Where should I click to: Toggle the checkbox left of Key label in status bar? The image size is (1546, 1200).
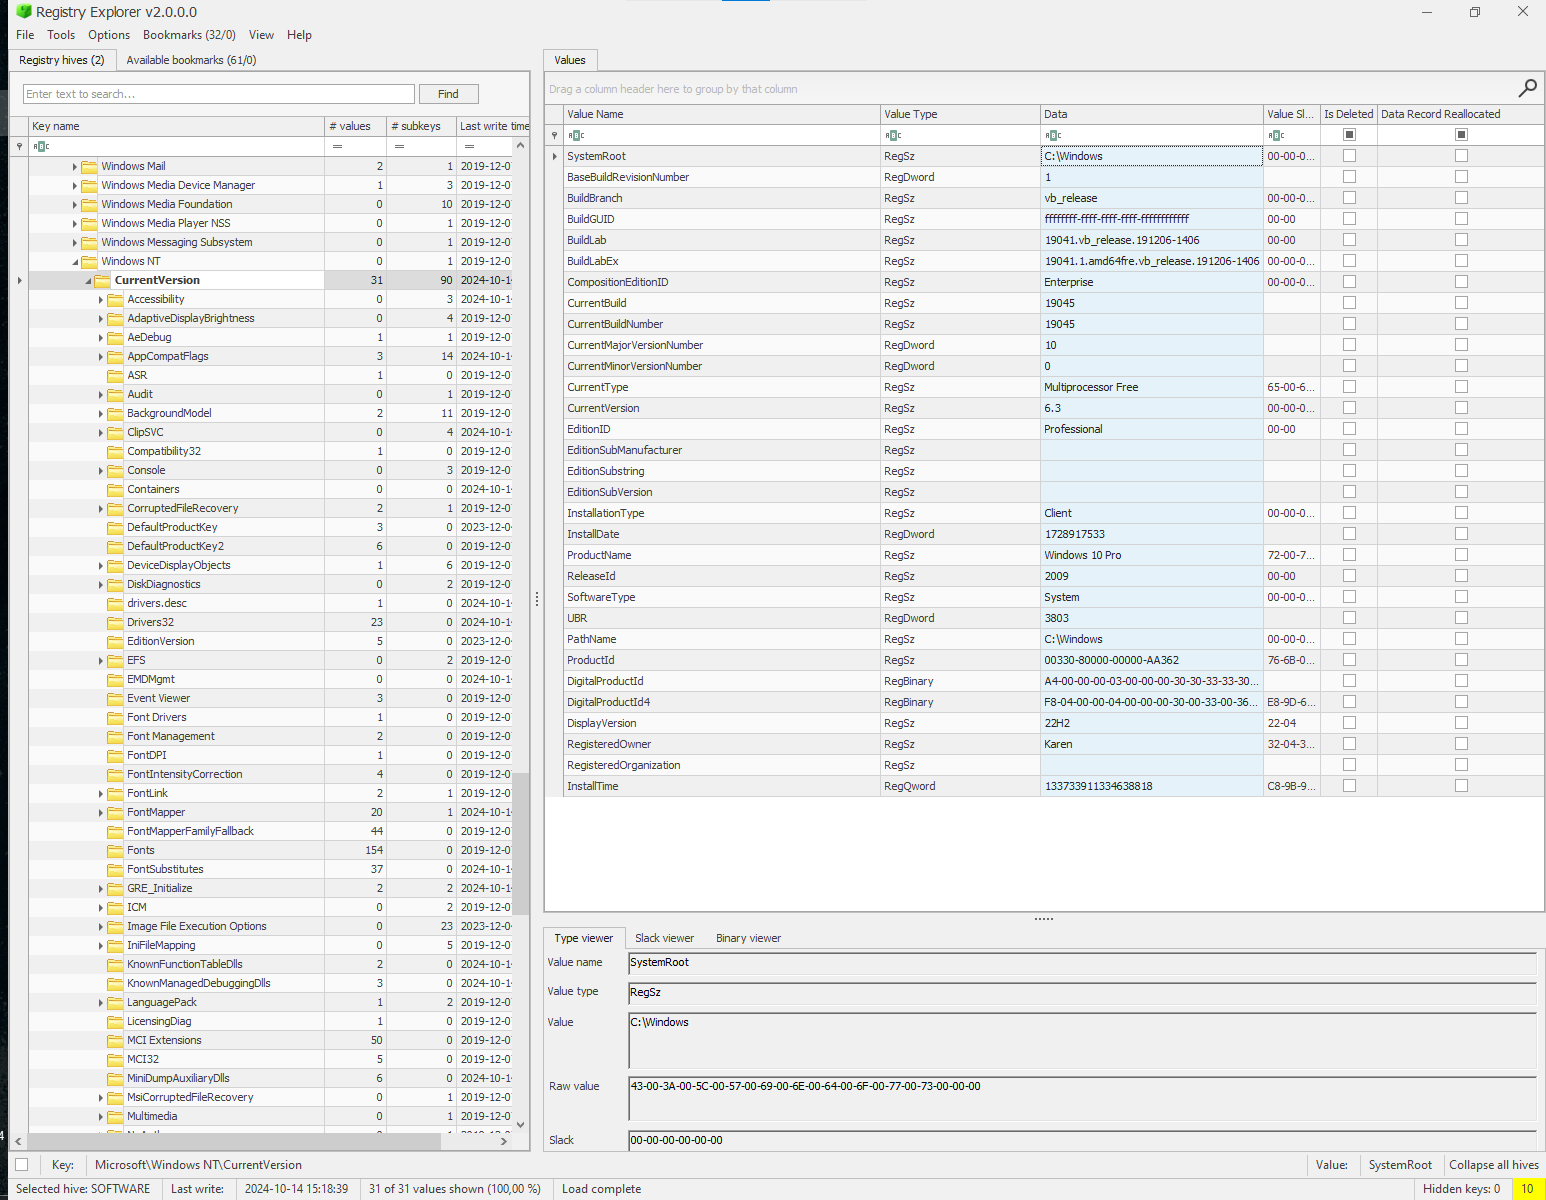point(22,1164)
